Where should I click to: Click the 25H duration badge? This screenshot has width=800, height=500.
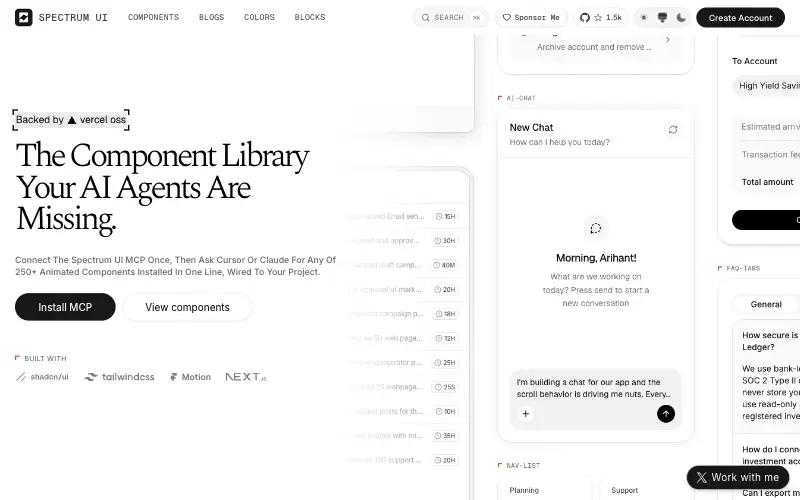click(x=445, y=363)
